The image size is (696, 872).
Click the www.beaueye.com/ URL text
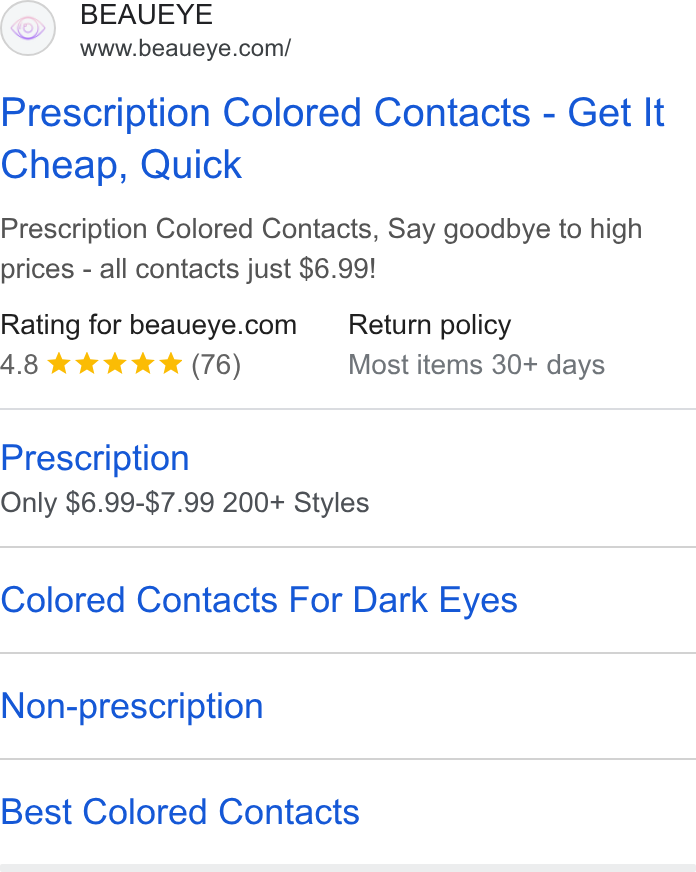click(x=185, y=48)
